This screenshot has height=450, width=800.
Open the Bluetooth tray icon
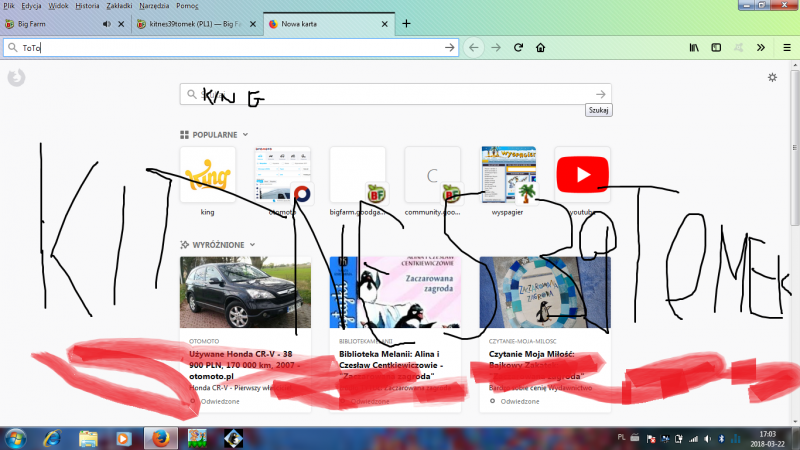click(721, 439)
